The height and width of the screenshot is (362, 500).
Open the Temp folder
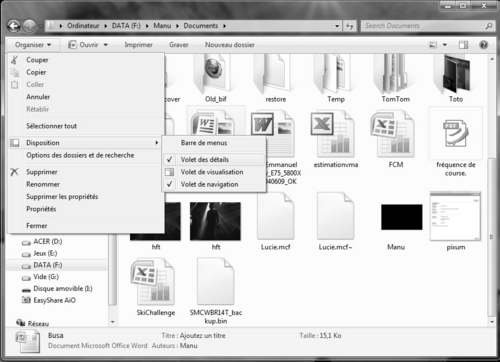[x=335, y=79]
